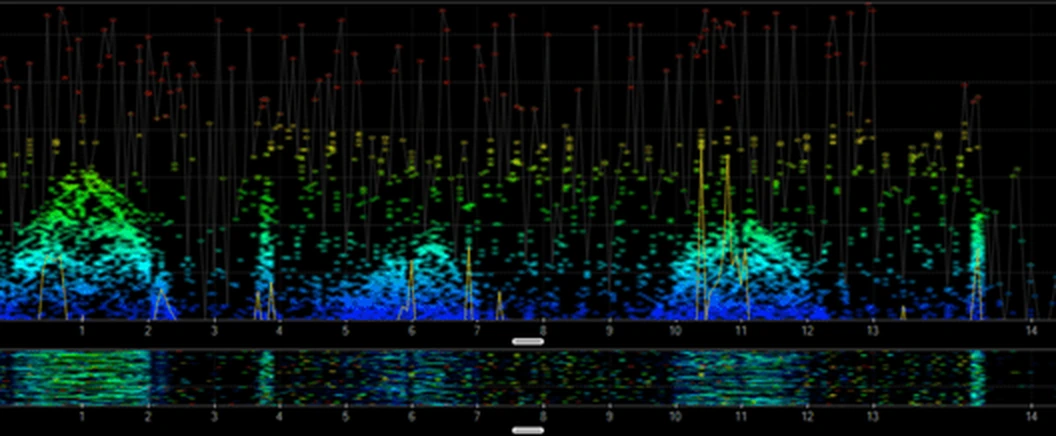Grab the scroll handle below the scatter plot
The image size is (1056, 436).
[527, 342]
